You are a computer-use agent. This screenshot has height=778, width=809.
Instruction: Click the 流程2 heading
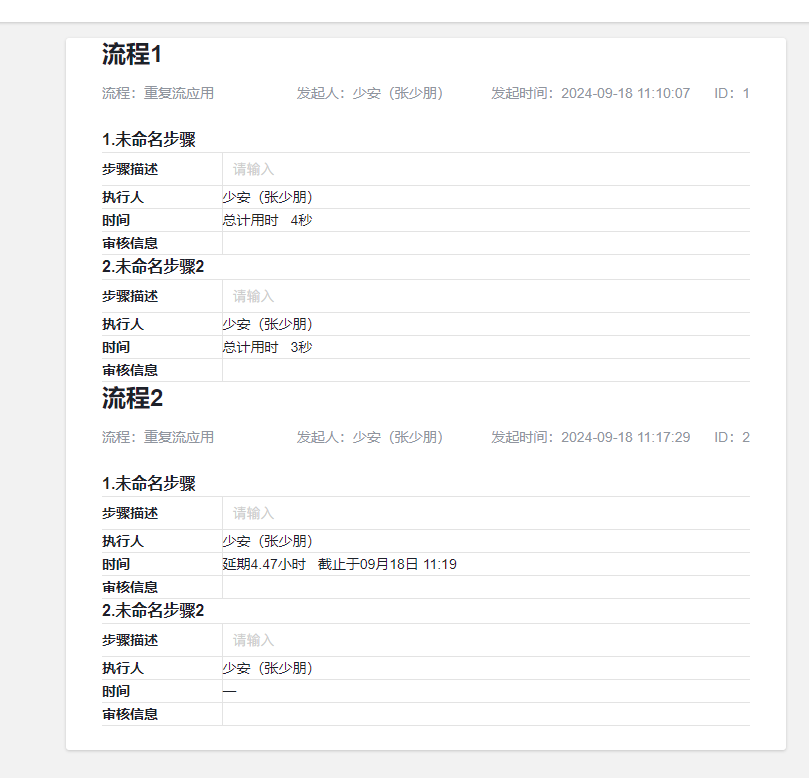[132, 398]
